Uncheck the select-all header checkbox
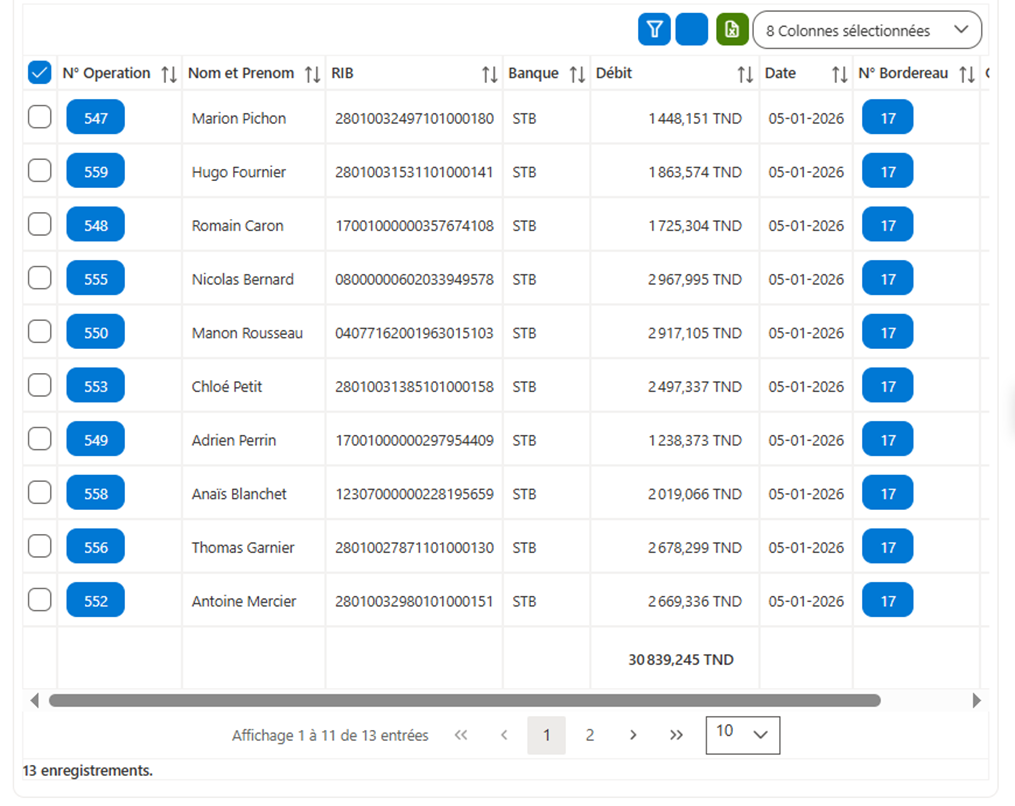1015x806 pixels. 39,73
